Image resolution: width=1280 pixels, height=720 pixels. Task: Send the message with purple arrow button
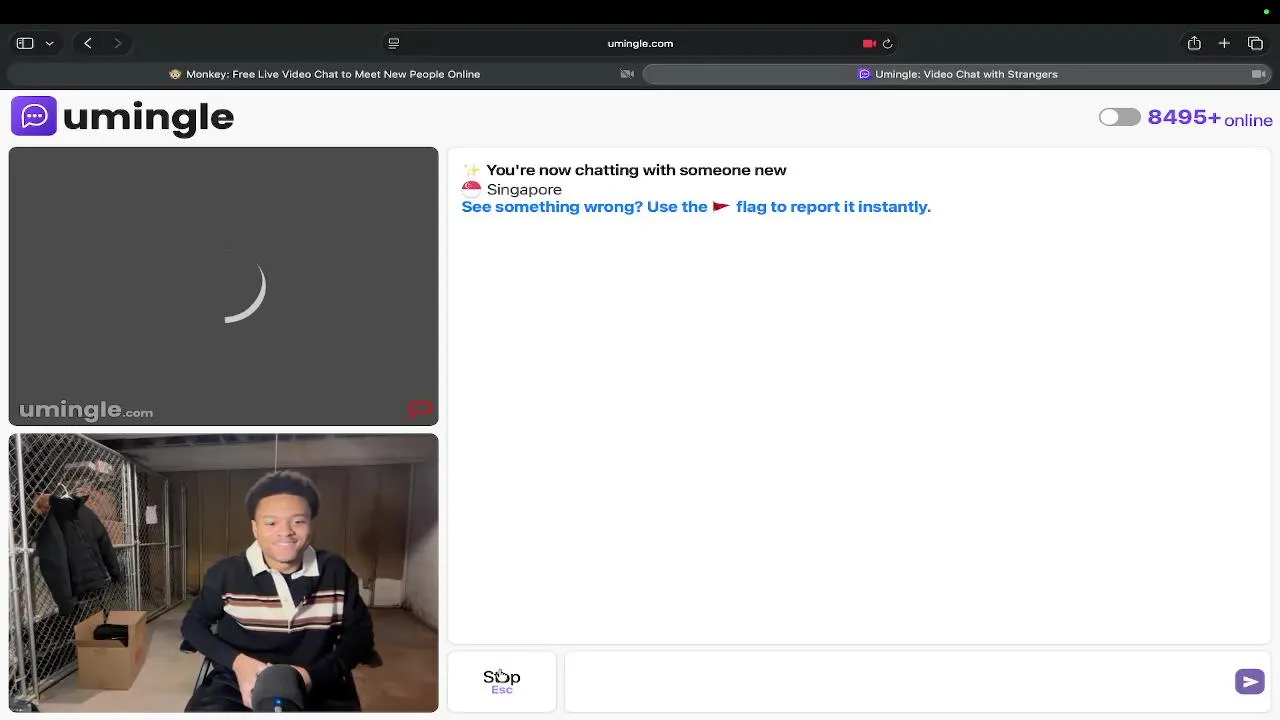click(x=1250, y=681)
